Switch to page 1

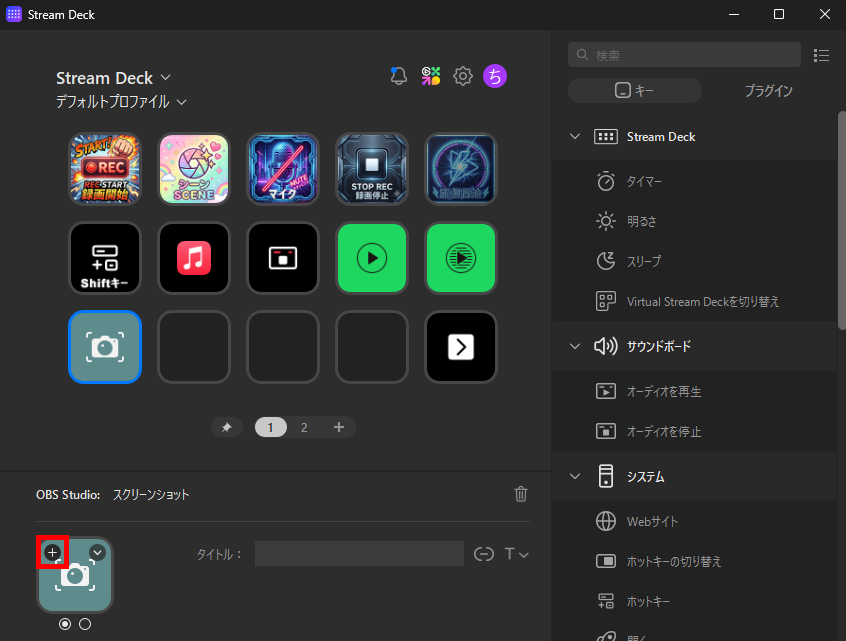coord(270,427)
